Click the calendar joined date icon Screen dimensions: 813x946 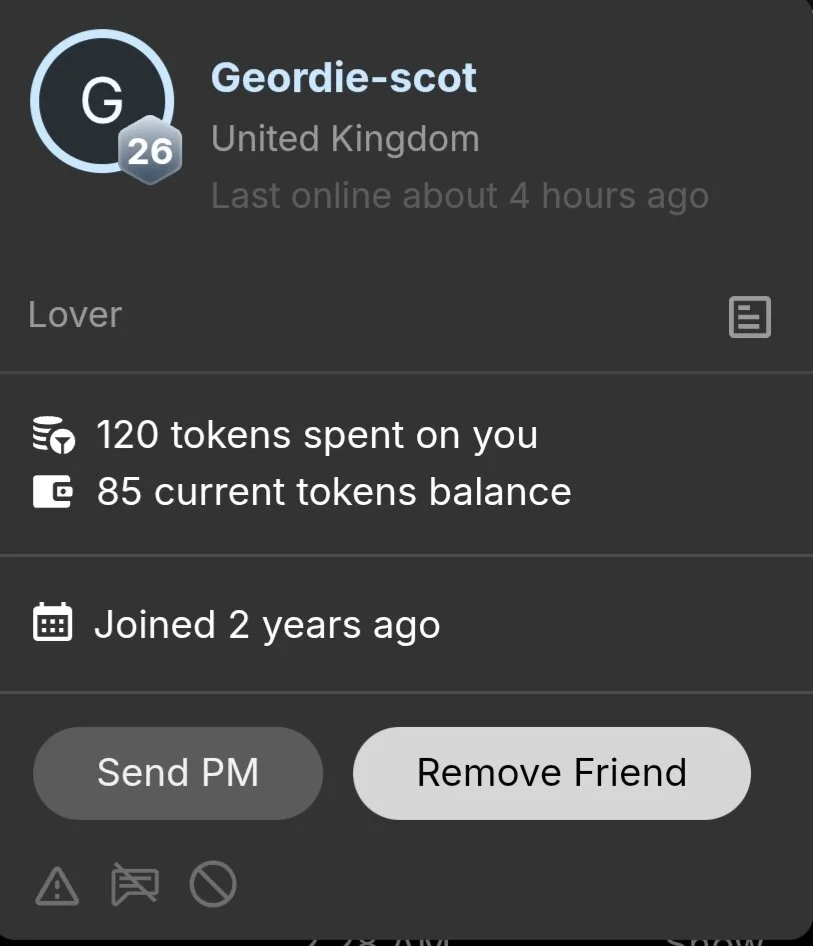pos(53,624)
